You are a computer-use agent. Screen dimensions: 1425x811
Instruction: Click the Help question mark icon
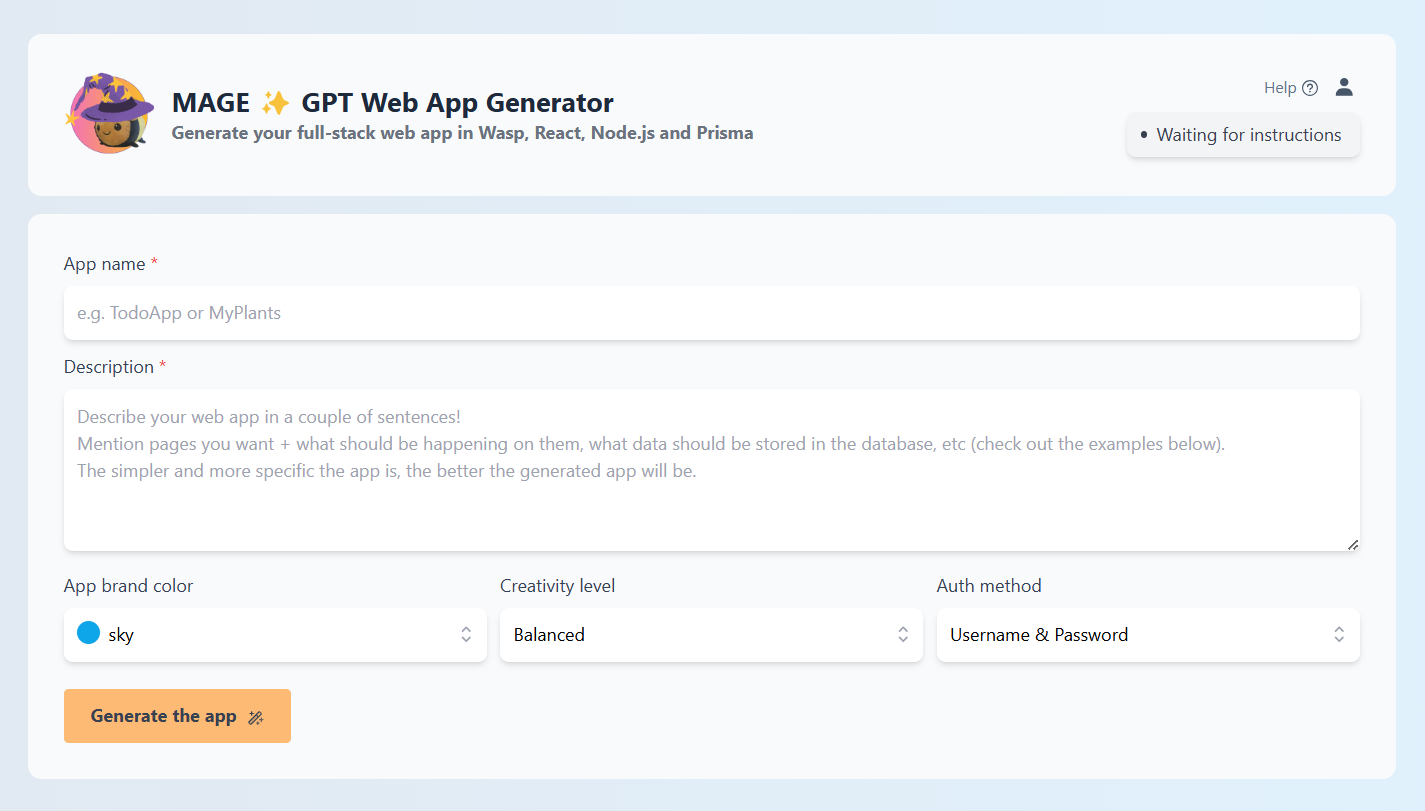pyautogui.click(x=1310, y=88)
